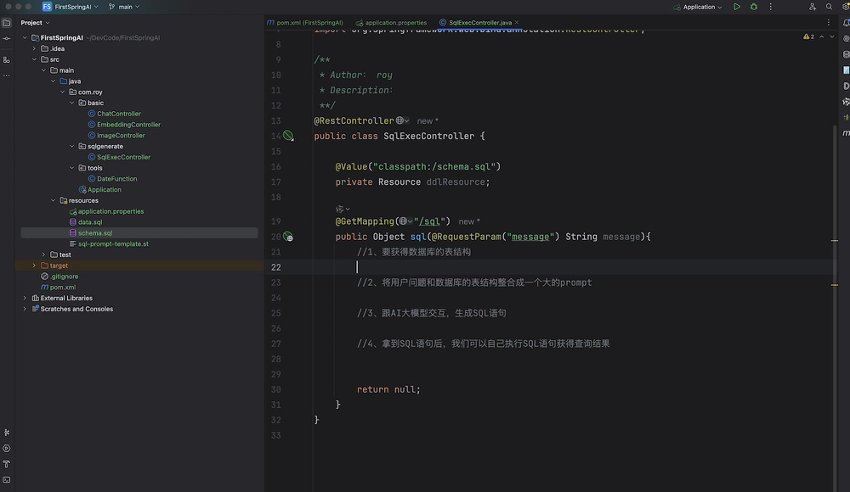Open the Terminal tool window icon
The image size is (850, 492).
[x=7, y=480]
